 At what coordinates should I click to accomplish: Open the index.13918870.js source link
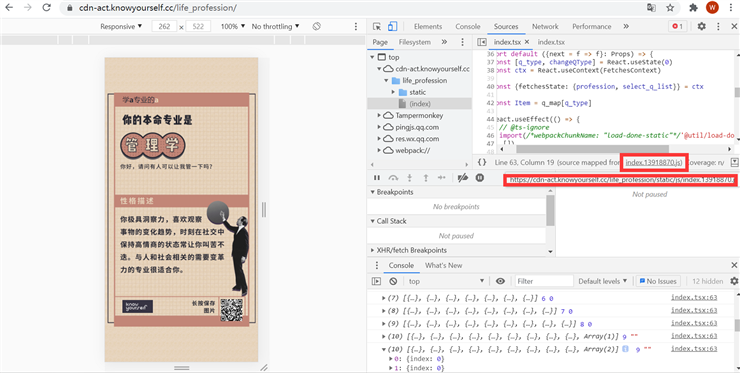[x=654, y=162]
